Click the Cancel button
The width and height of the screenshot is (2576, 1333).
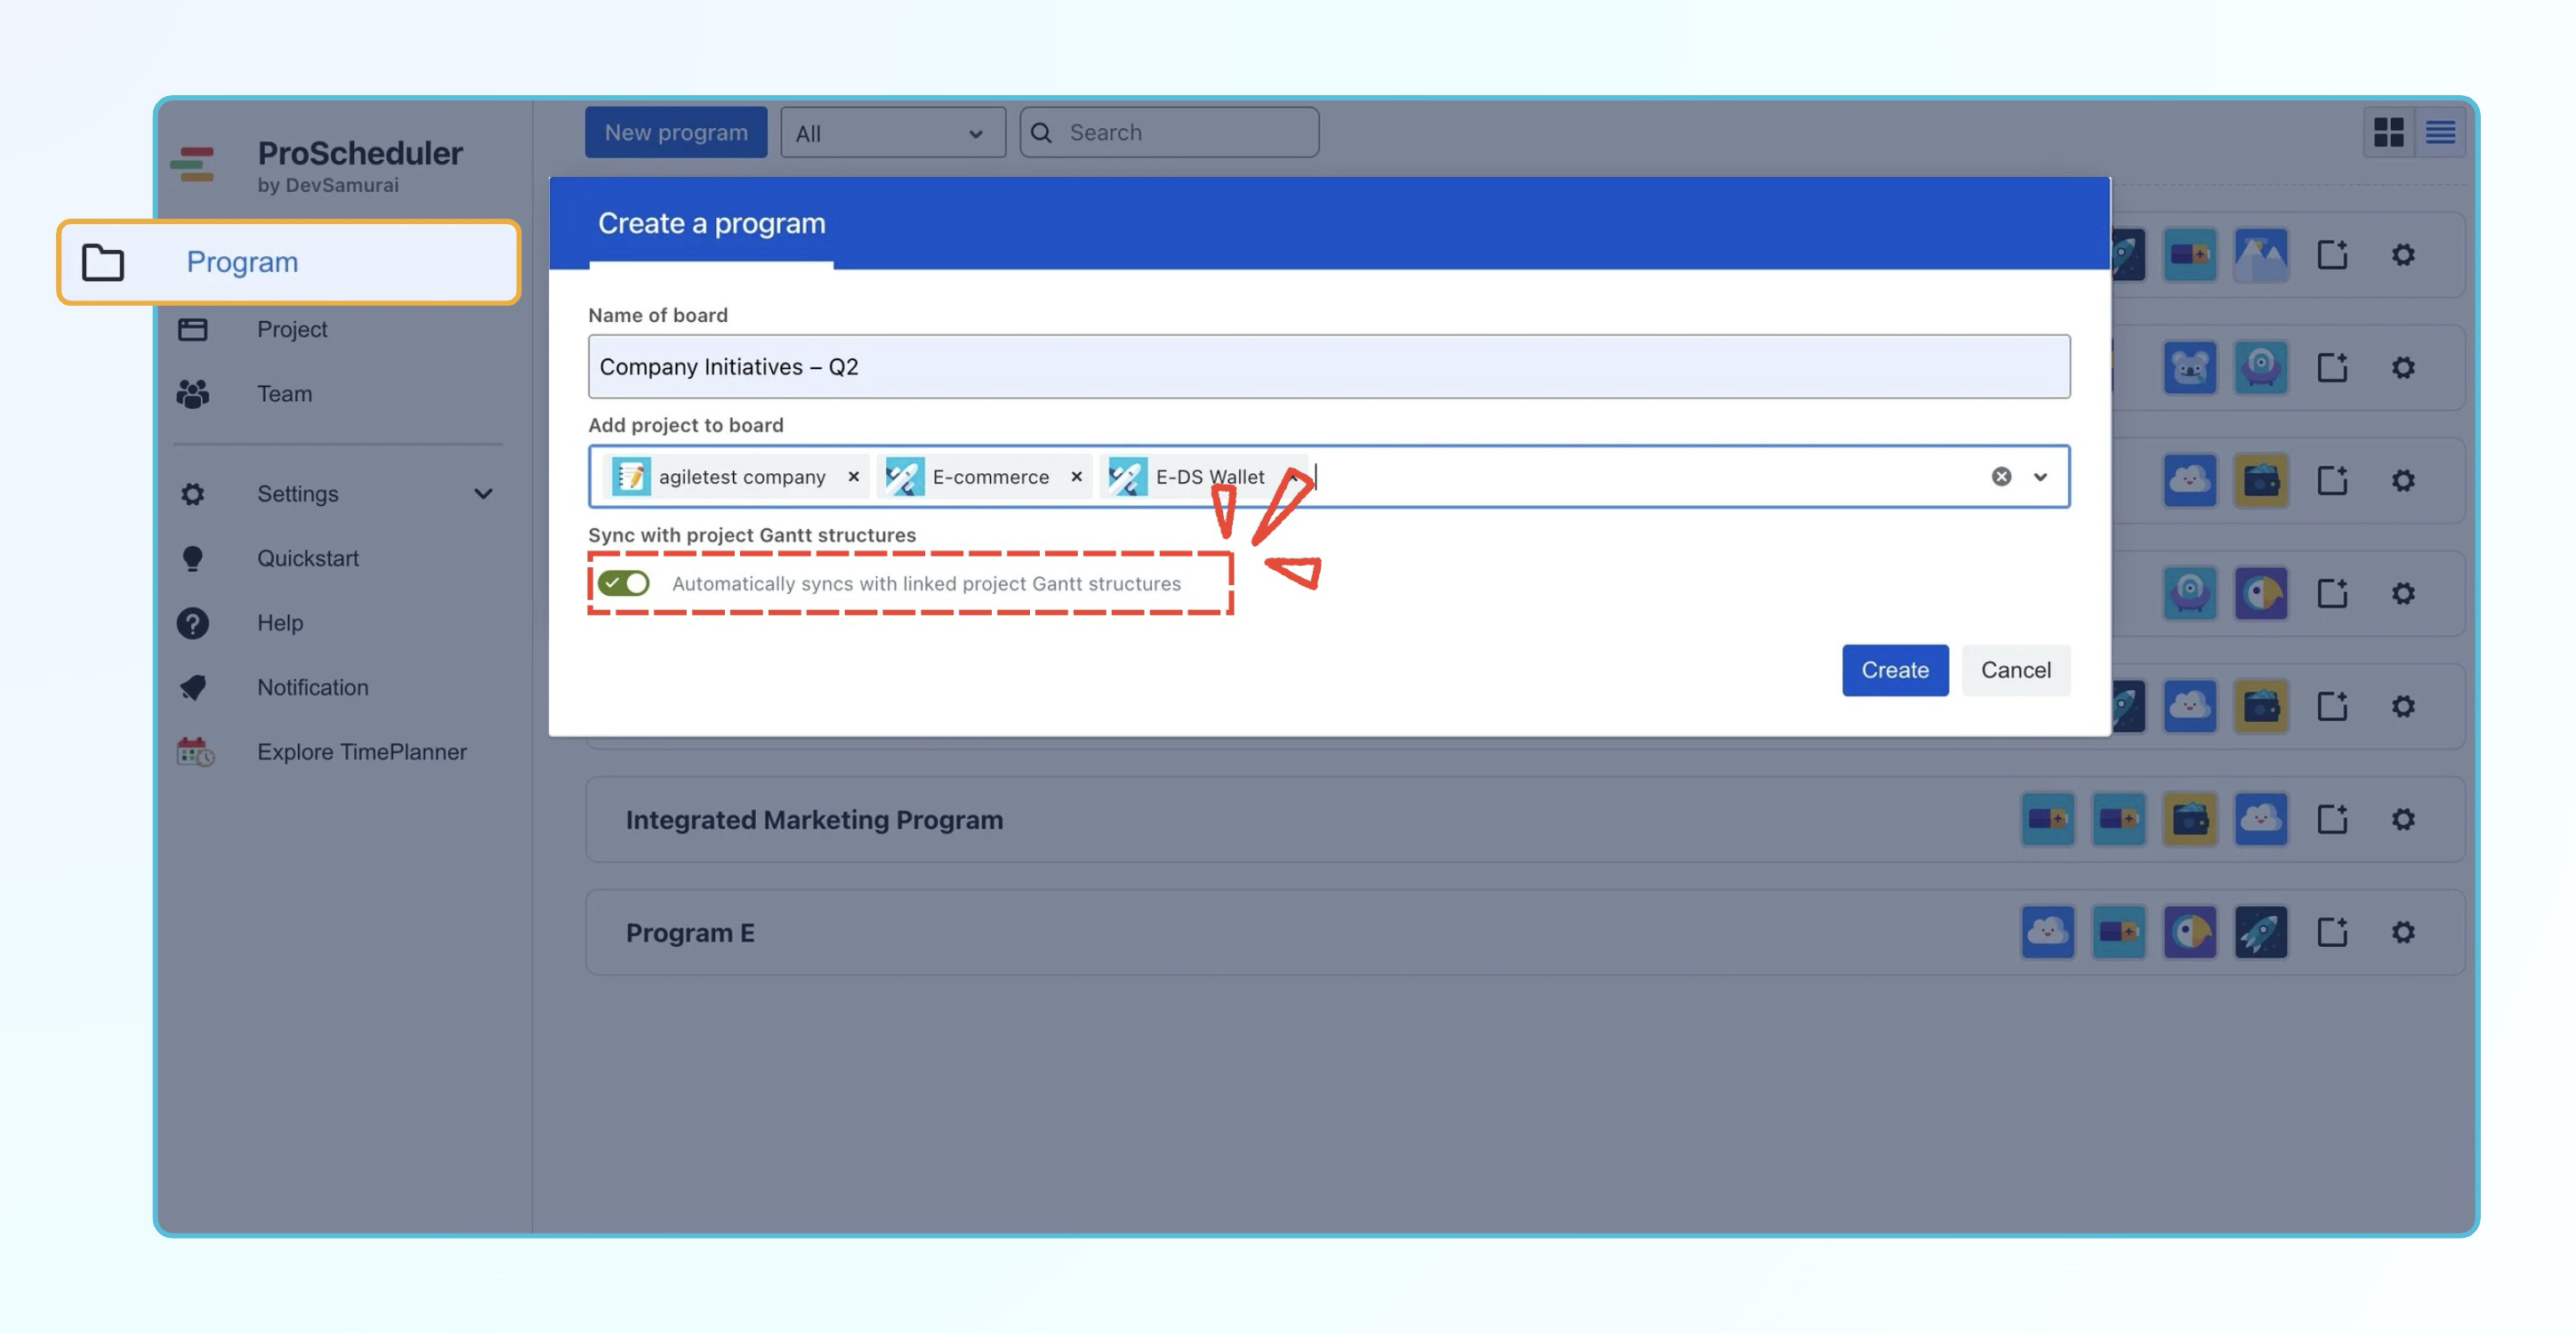click(2015, 670)
